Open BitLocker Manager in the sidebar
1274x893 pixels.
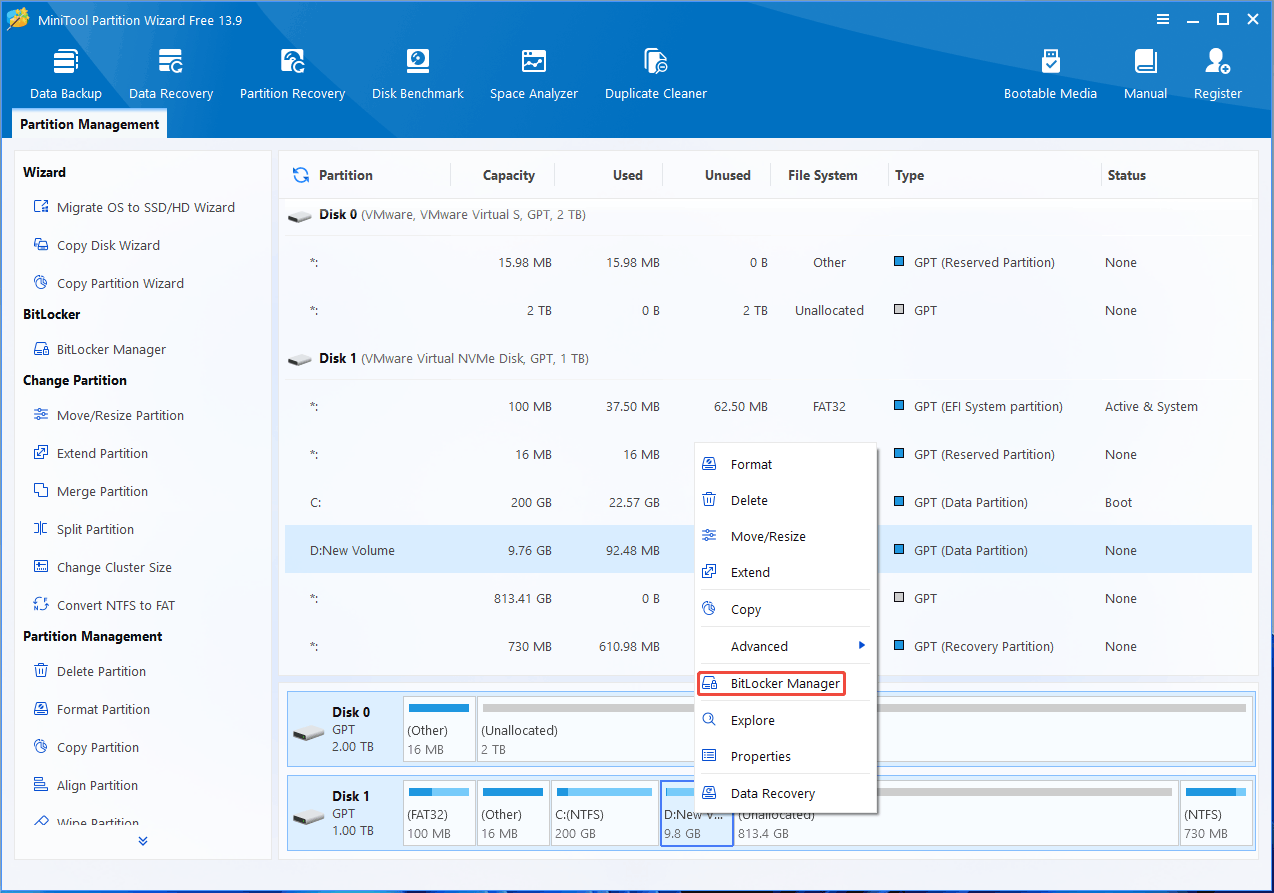click(99, 349)
